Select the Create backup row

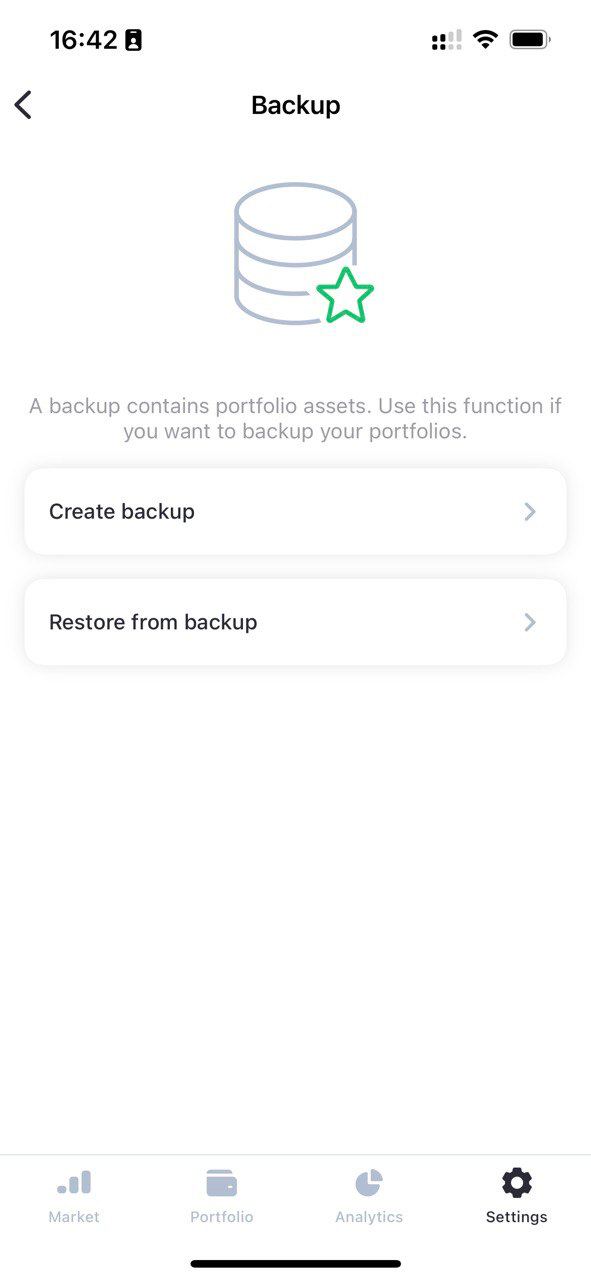coord(295,511)
